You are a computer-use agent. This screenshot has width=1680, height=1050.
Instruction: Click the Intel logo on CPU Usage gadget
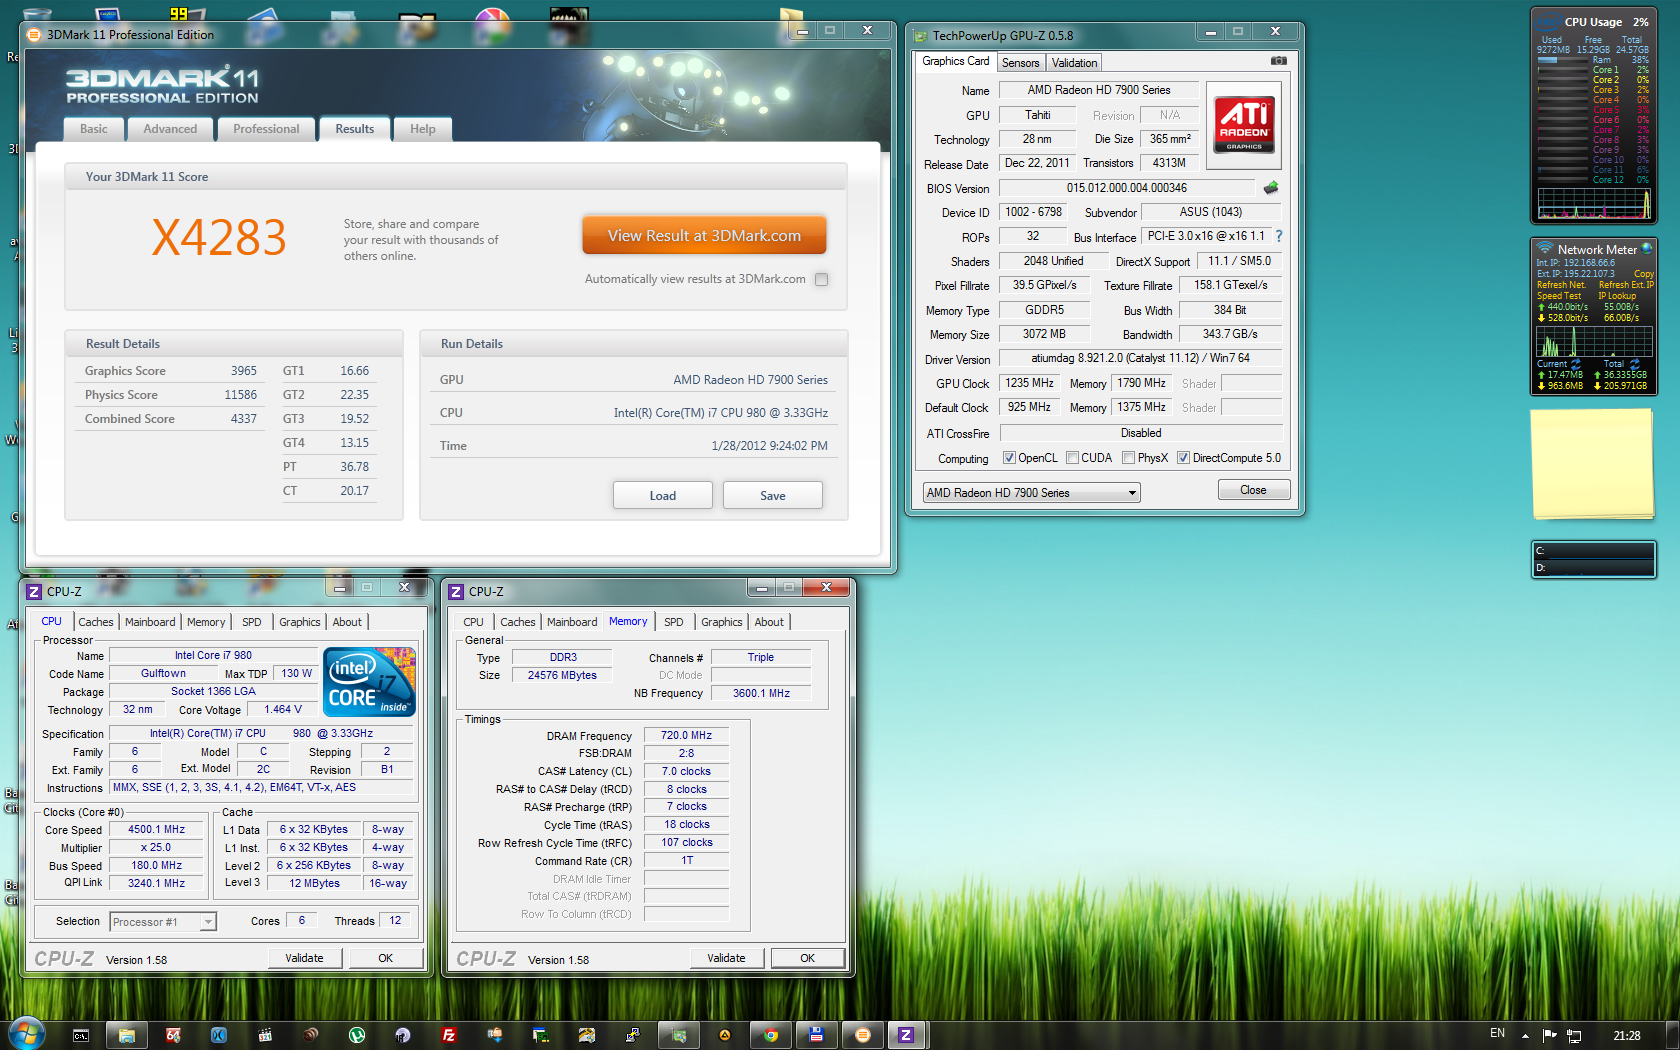[1547, 22]
